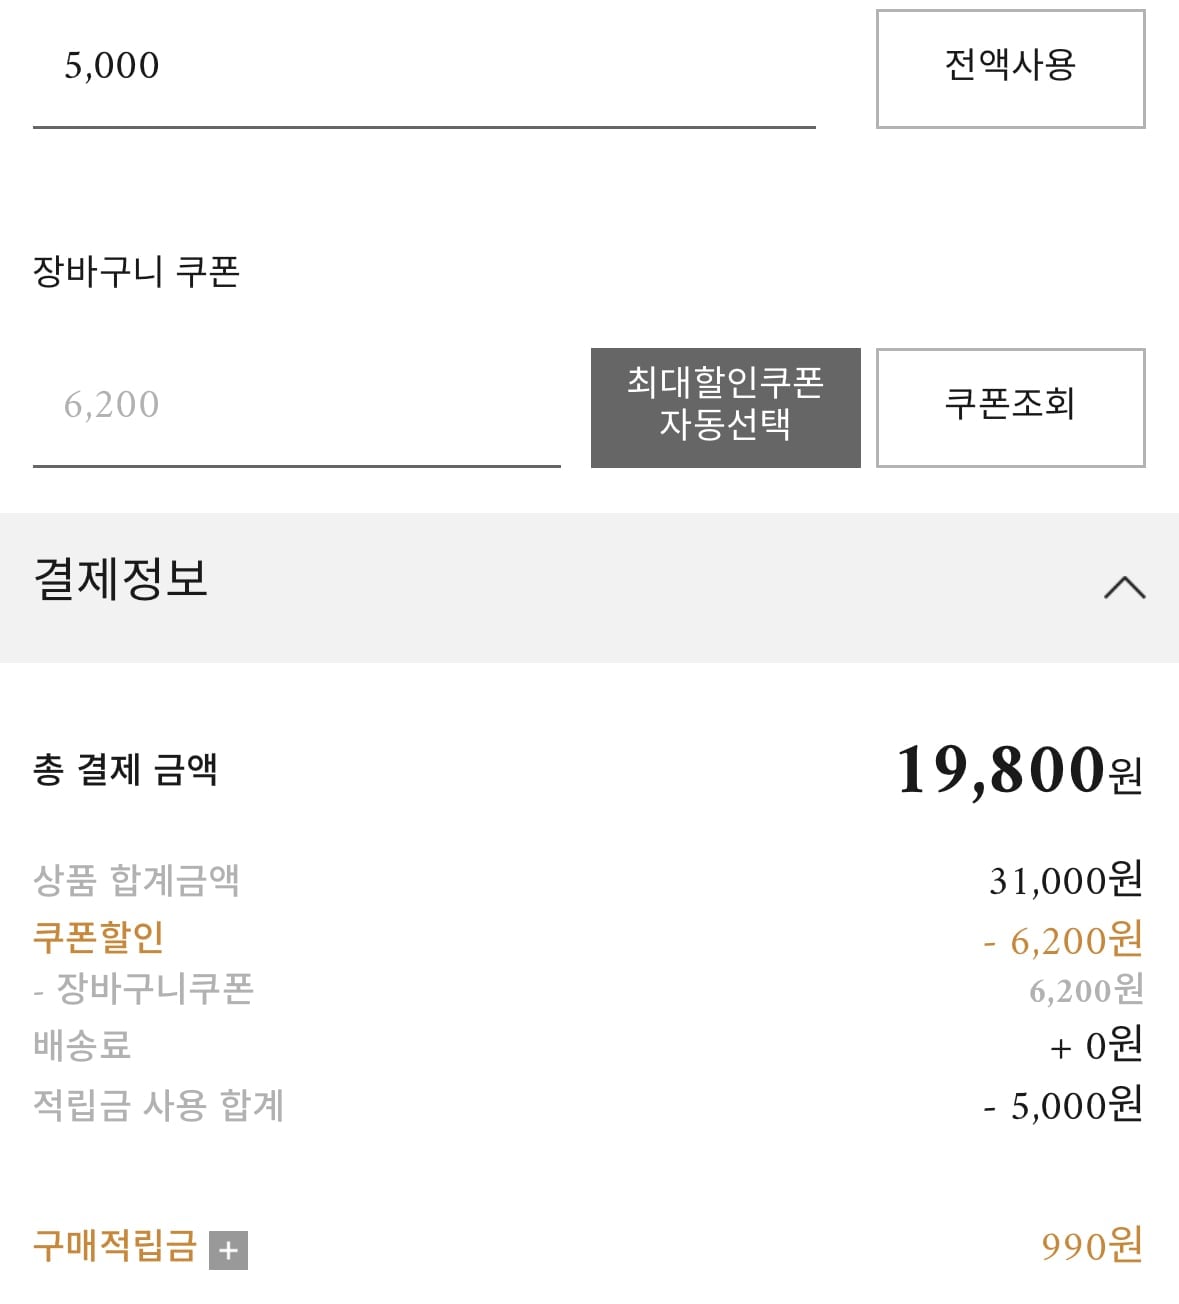The image size is (1179, 1304).
Task: Click the 상품 합계금액 label
Action: [136, 881]
